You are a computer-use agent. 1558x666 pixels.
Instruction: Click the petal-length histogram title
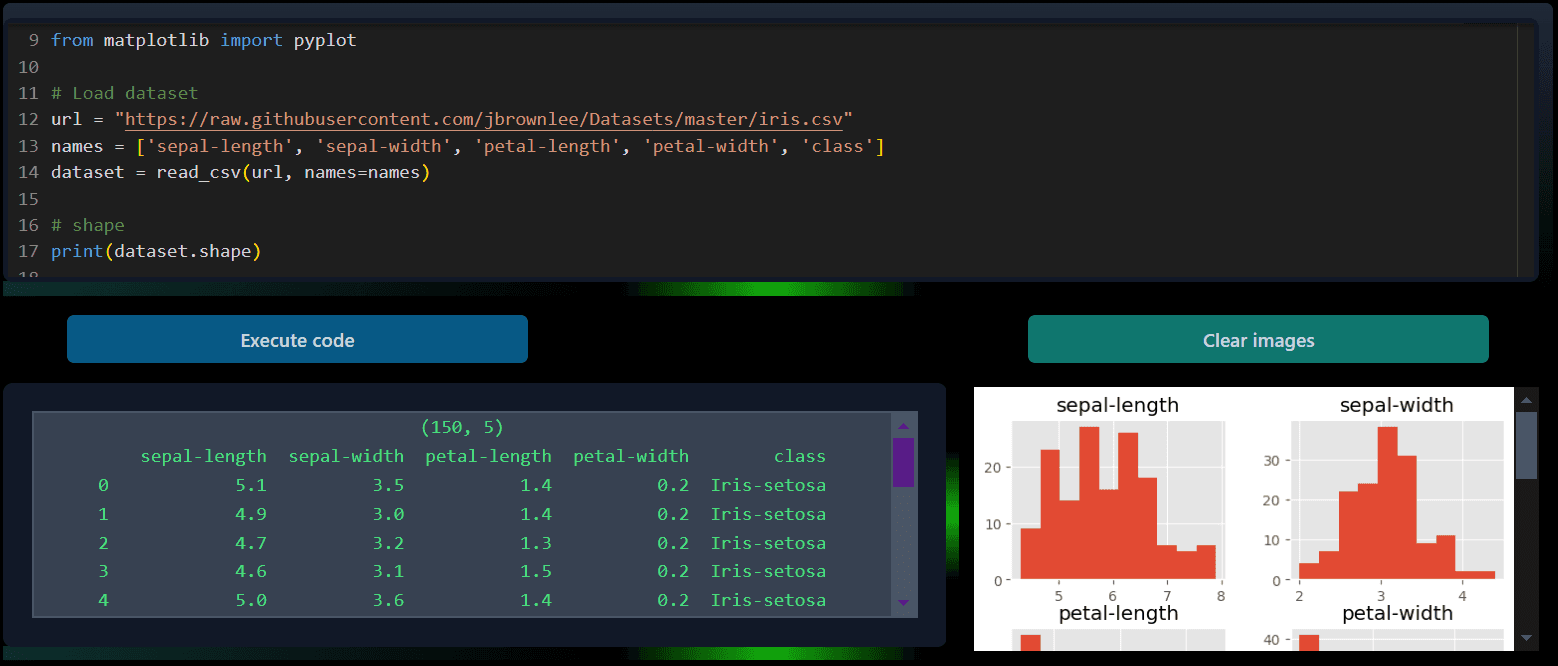tap(1118, 613)
